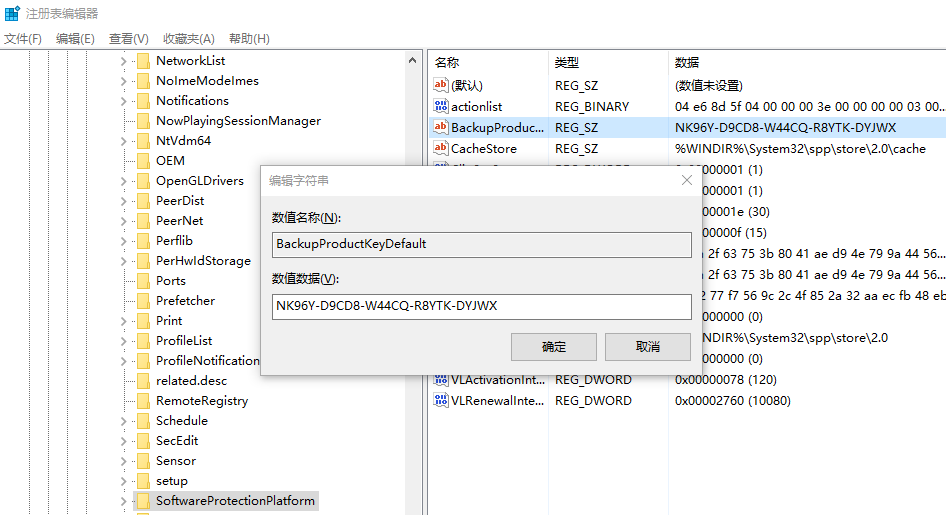Expand the Schedule tree node
This screenshot has width=946, height=515.
coord(123,421)
